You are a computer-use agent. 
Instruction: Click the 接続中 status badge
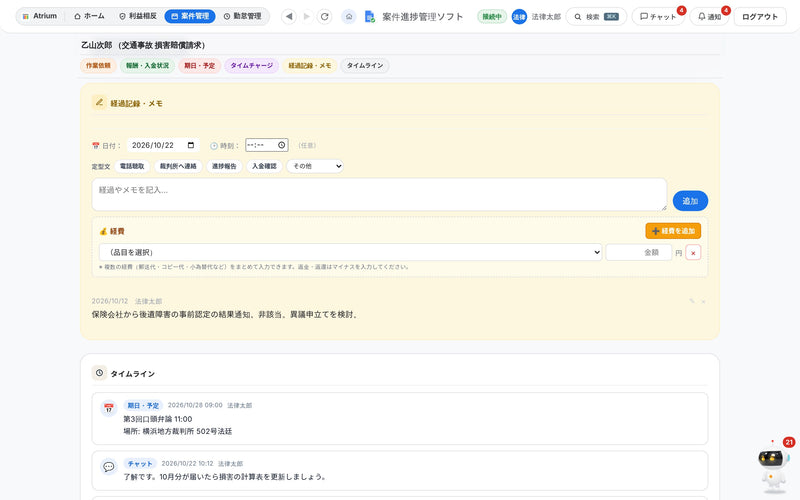click(492, 17)
